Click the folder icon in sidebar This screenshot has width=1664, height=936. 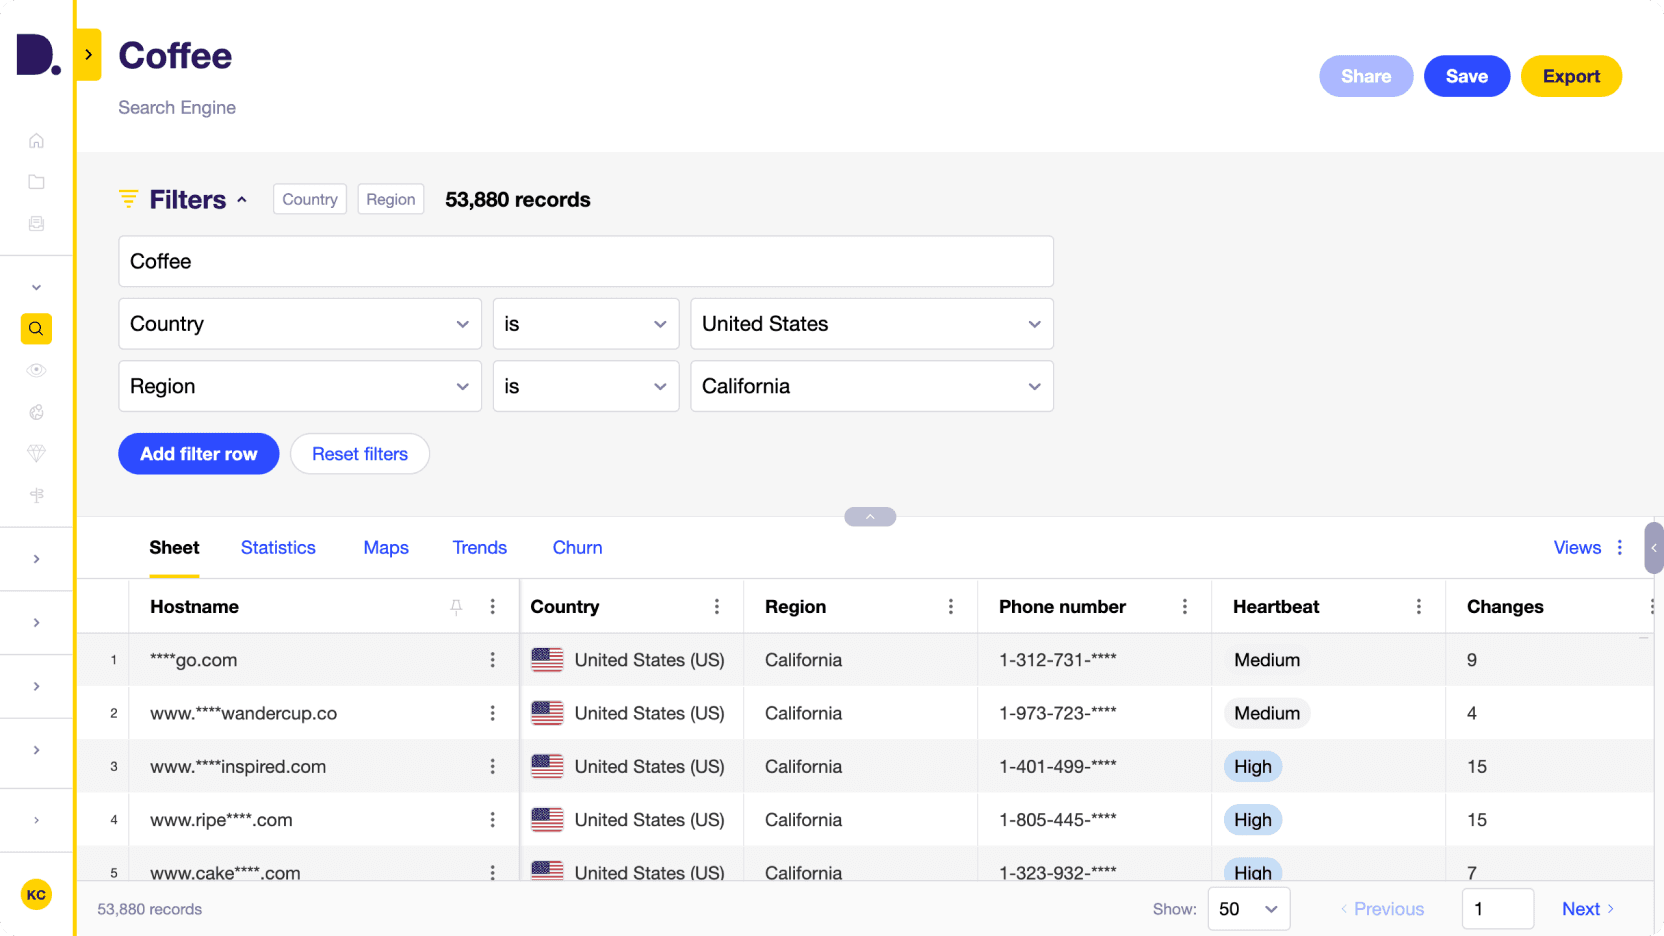coord(36,182)
